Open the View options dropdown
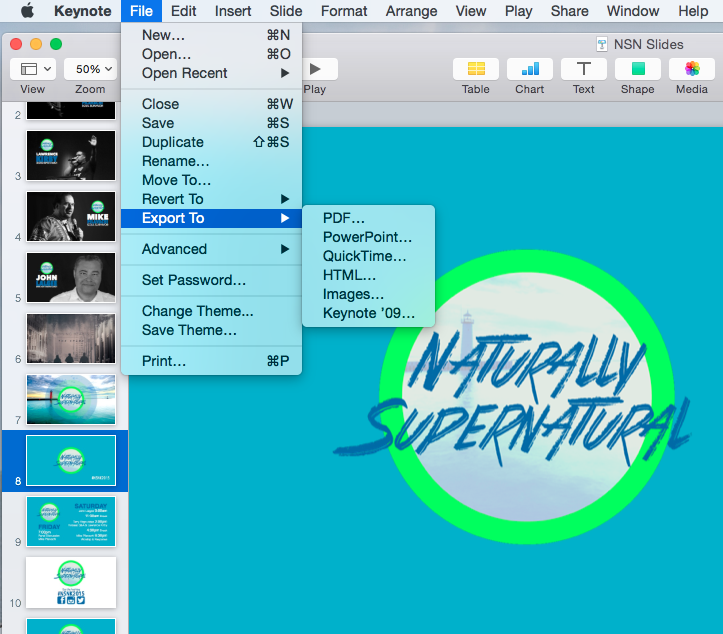The image size is (723, 634). point(33,69)
